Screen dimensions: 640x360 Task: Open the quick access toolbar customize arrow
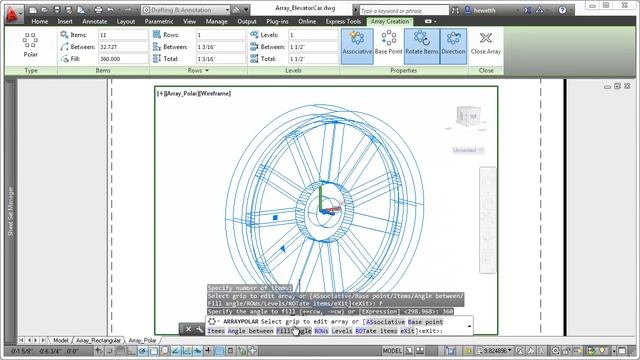click(x=247, y=10)
